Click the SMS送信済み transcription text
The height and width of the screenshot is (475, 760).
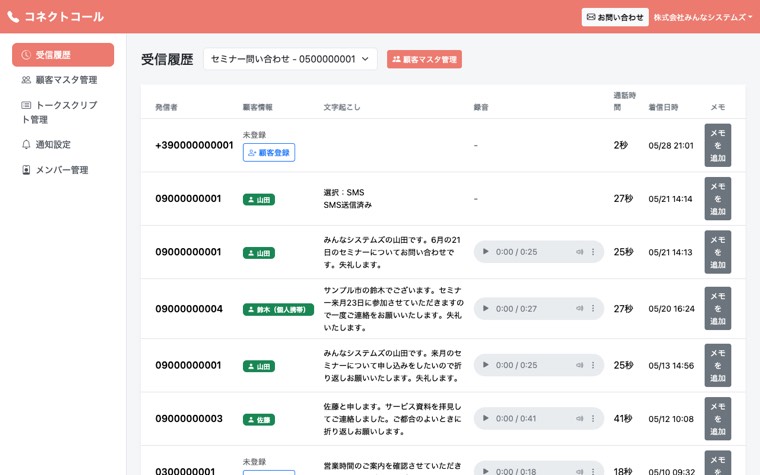click(348, 205)
